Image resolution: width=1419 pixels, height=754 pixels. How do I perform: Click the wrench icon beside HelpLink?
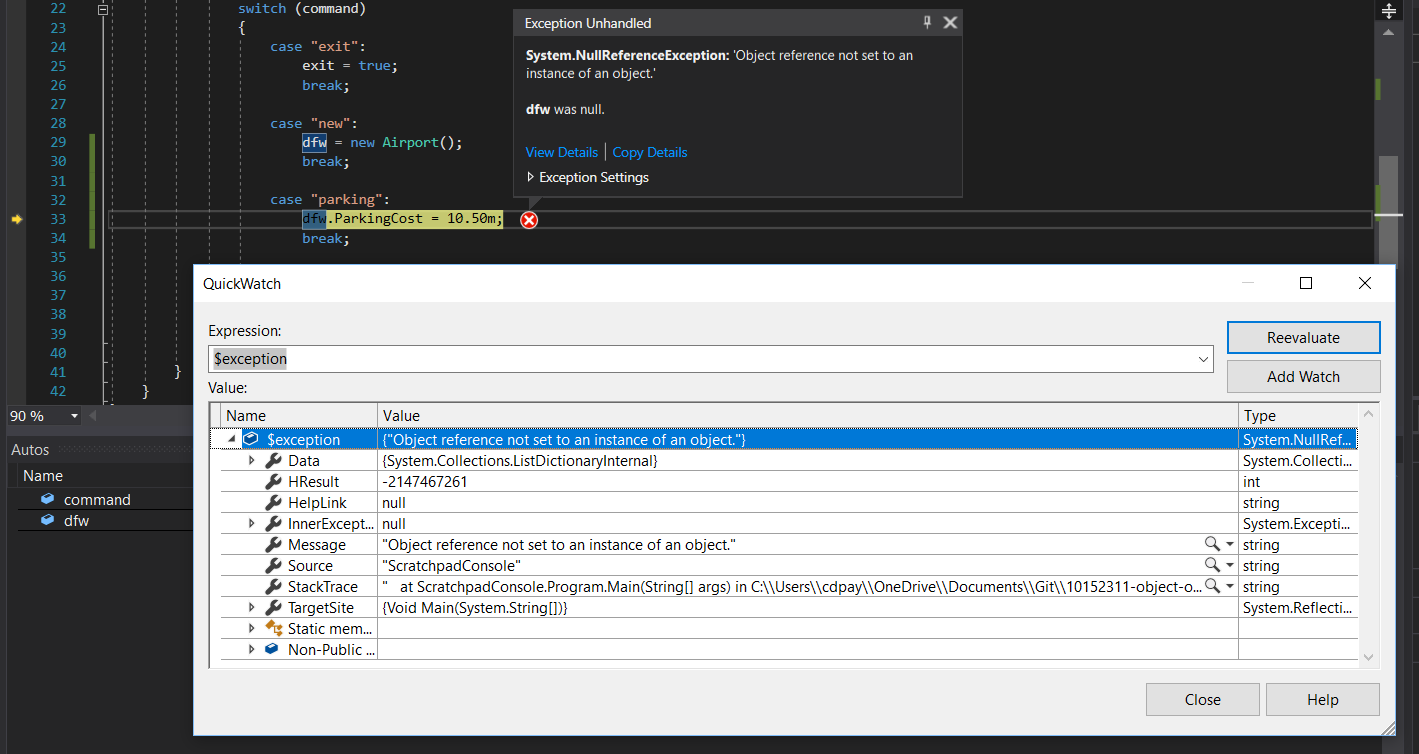tap(273, 502)
